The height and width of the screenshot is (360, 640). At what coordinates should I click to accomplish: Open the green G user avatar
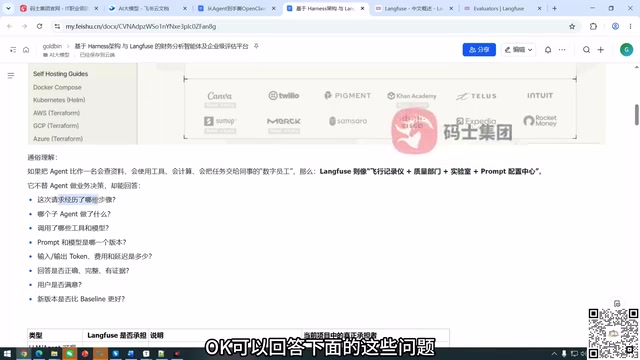coord(626,49)
